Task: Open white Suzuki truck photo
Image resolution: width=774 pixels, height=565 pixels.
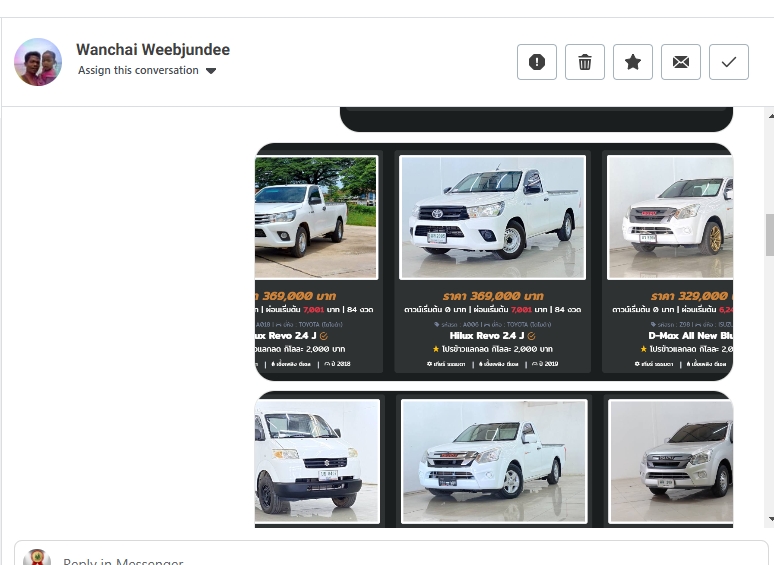Action: point(317,461)
